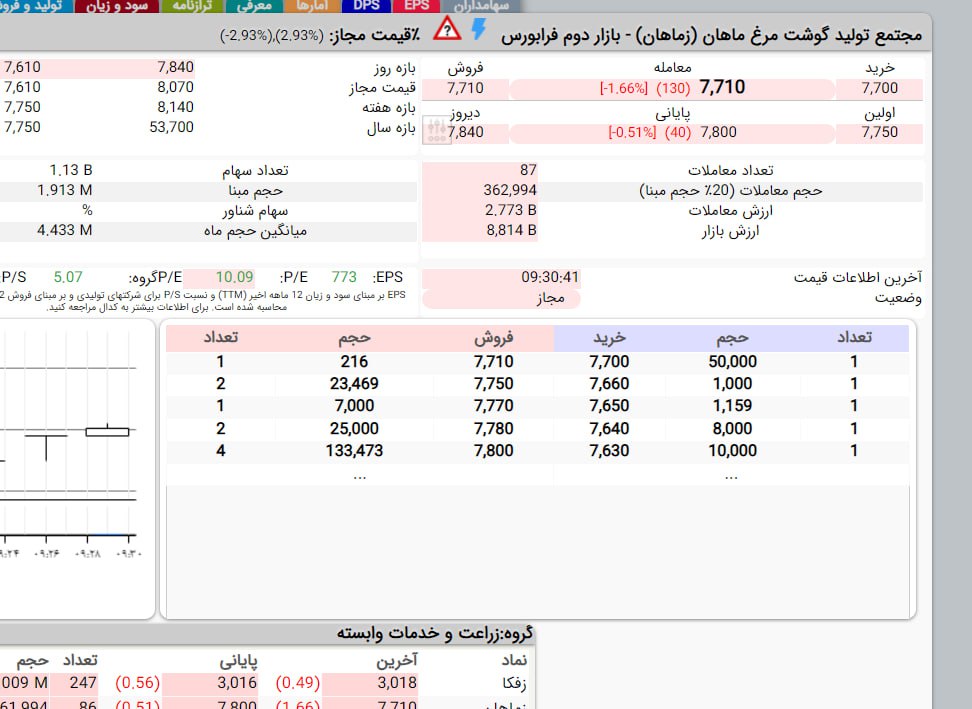
Task: Switch to the DPS tab
Action: click(x=366, y=6)
